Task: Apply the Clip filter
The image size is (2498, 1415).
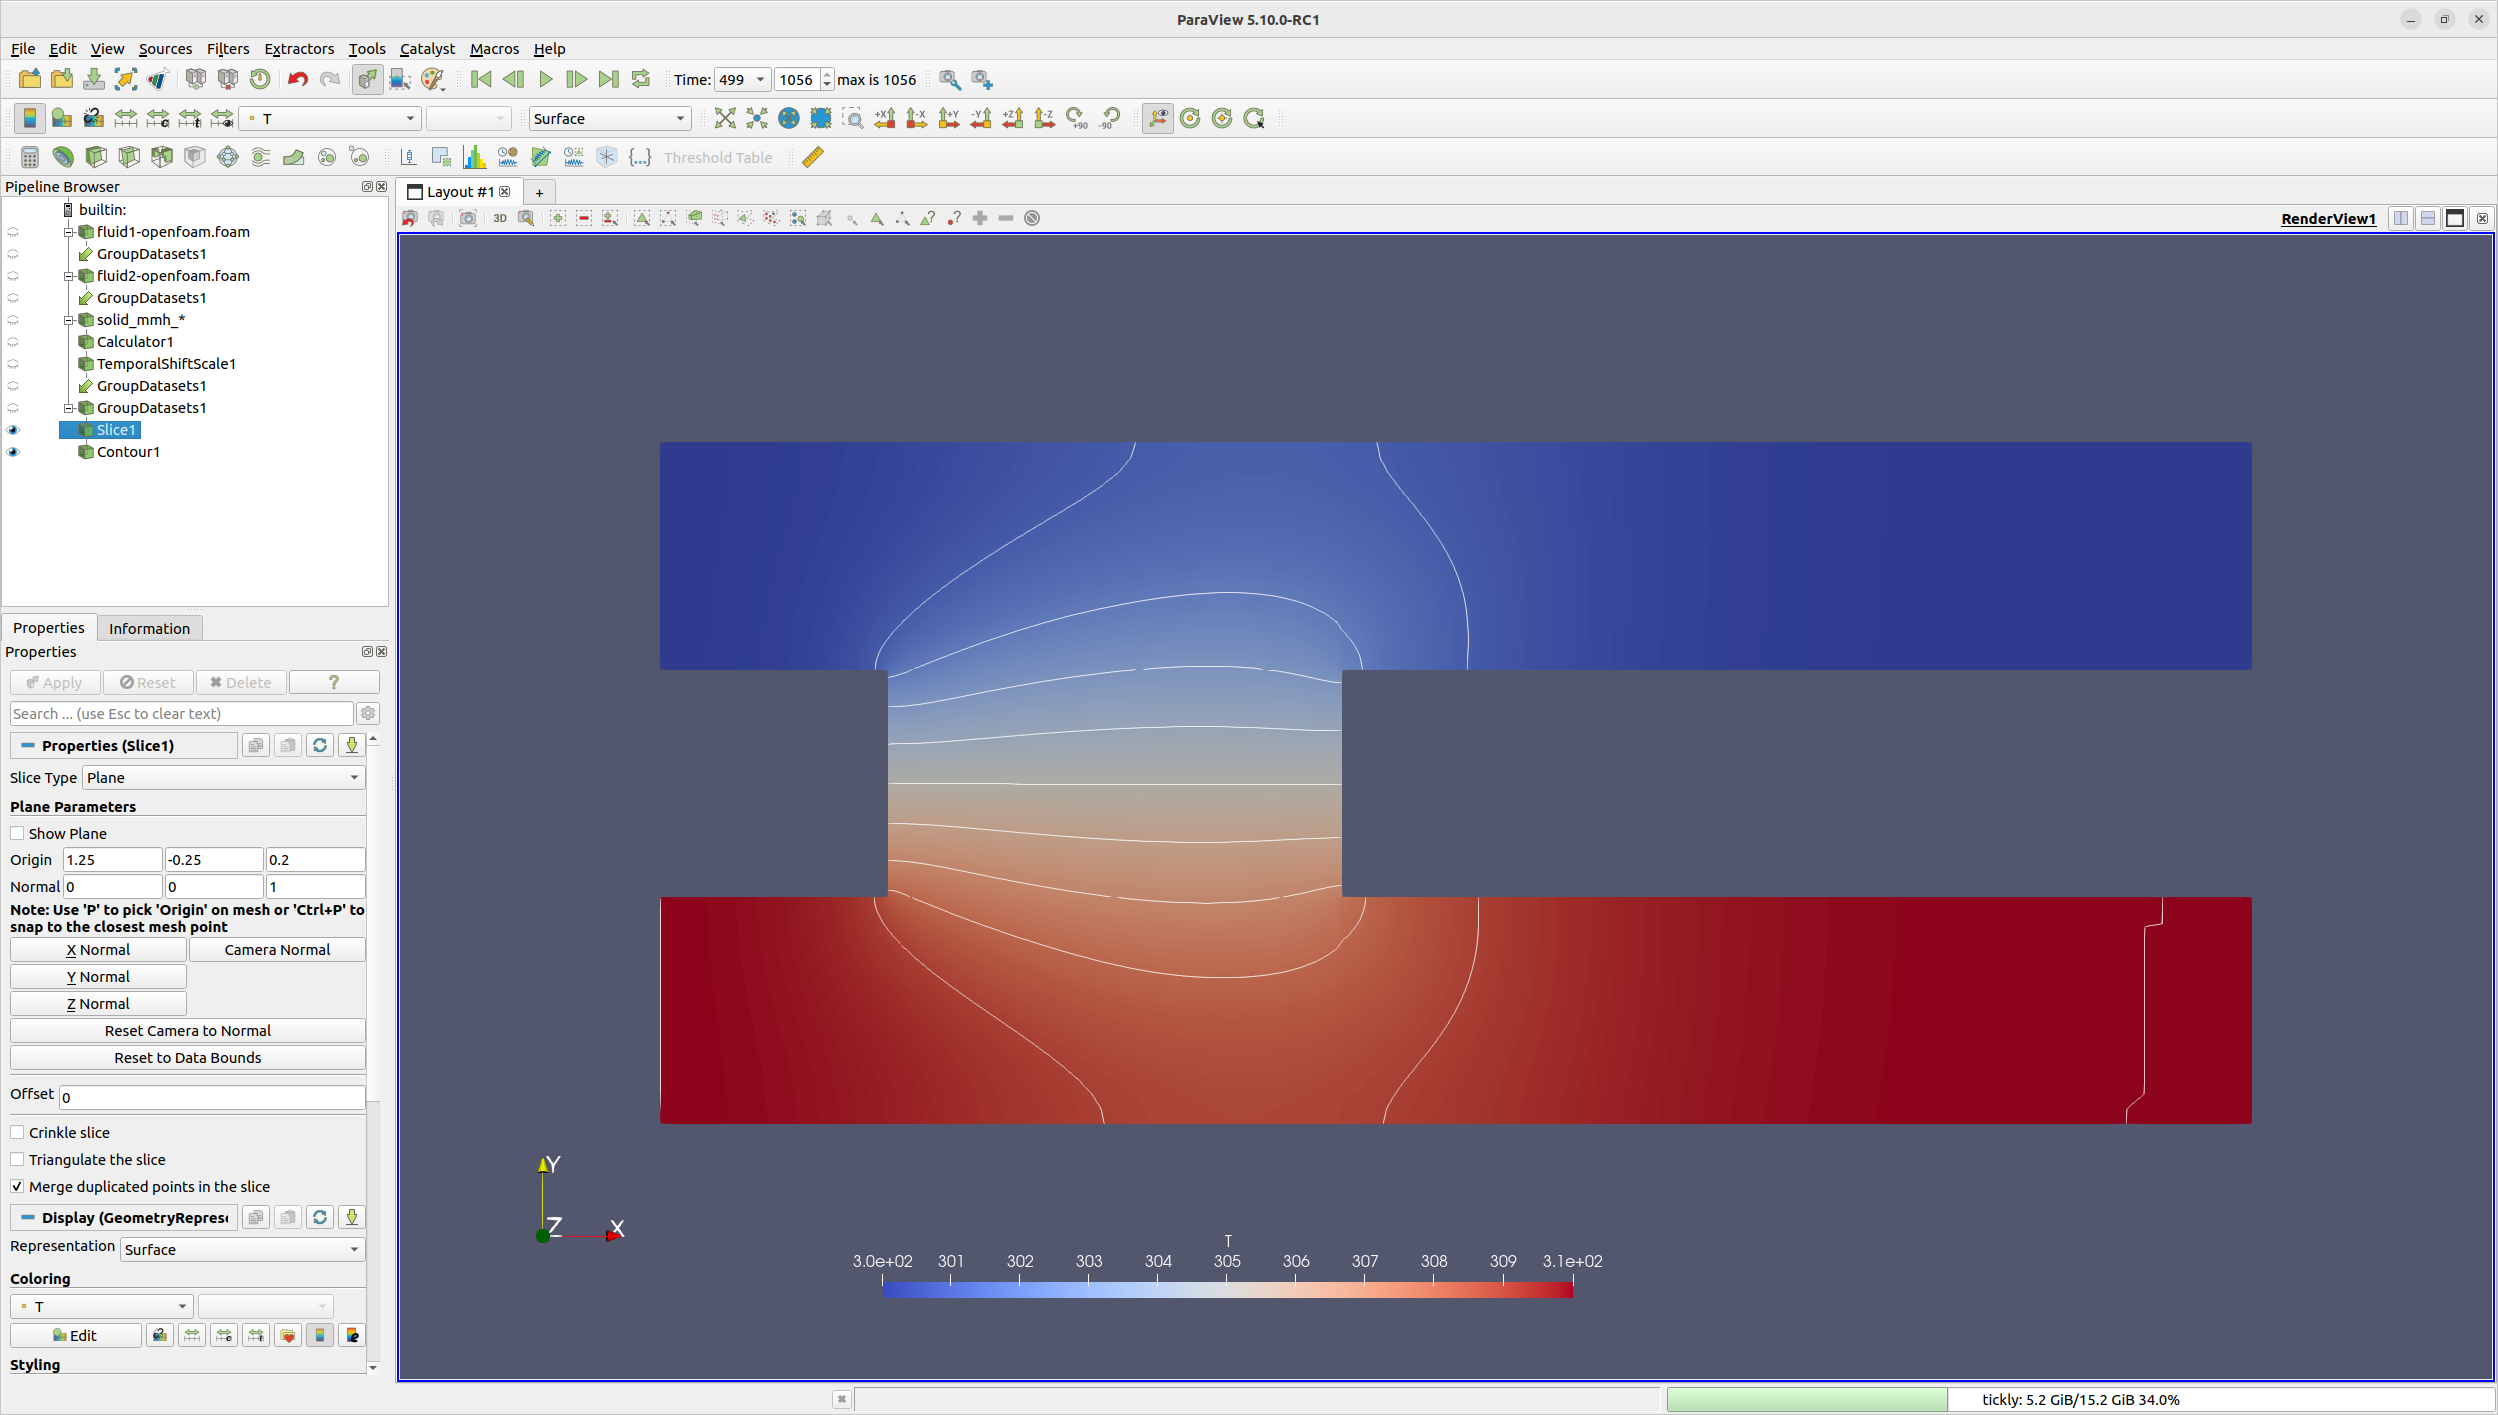Action: click(96, 157)
